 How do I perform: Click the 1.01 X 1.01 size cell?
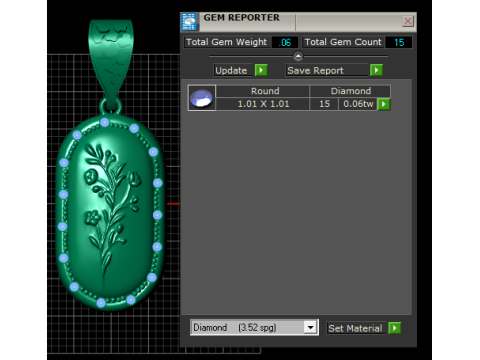[263, 104]
